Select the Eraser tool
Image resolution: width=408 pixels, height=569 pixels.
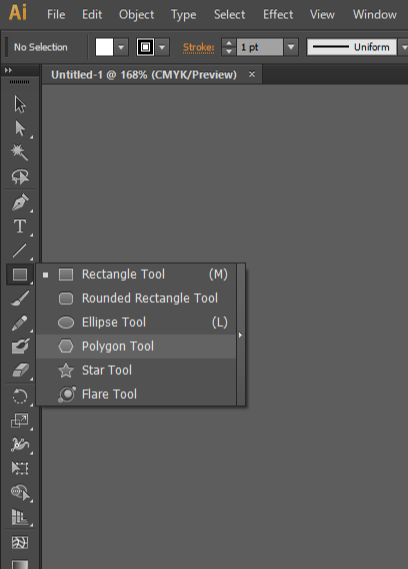(20, 371)
